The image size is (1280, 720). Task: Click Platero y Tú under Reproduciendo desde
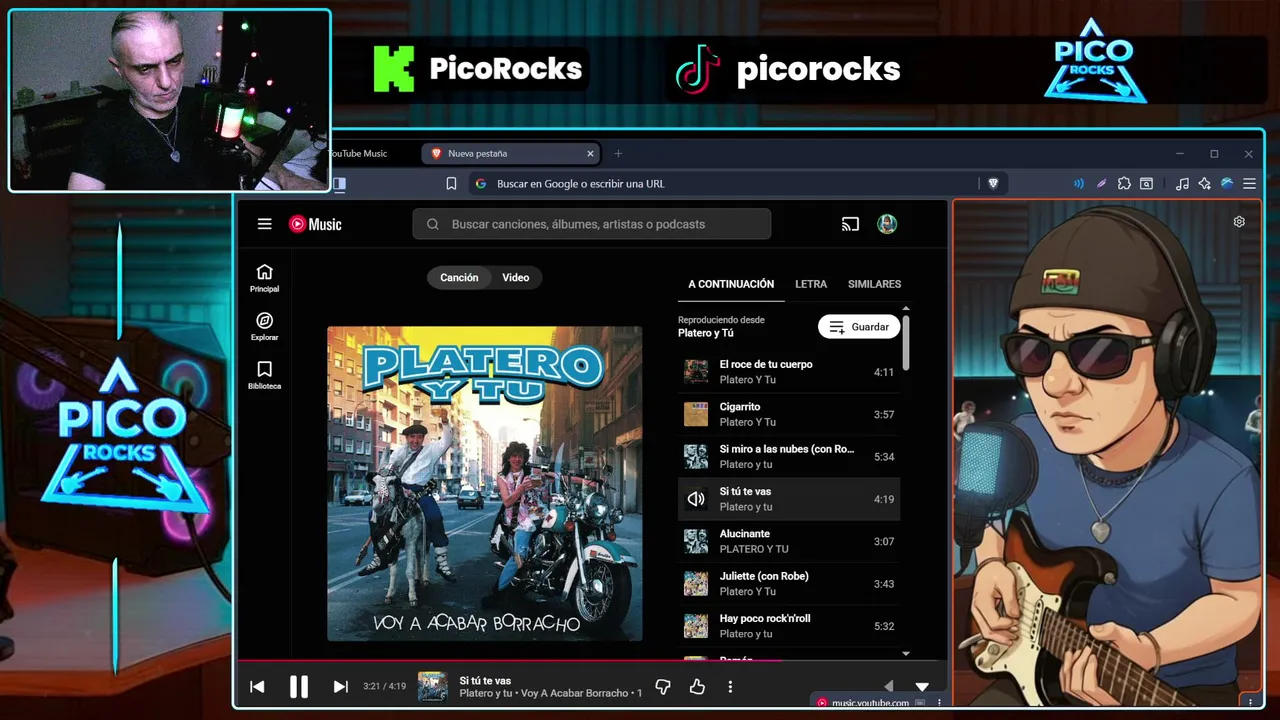pyautogui.click(x=706, y=333)
